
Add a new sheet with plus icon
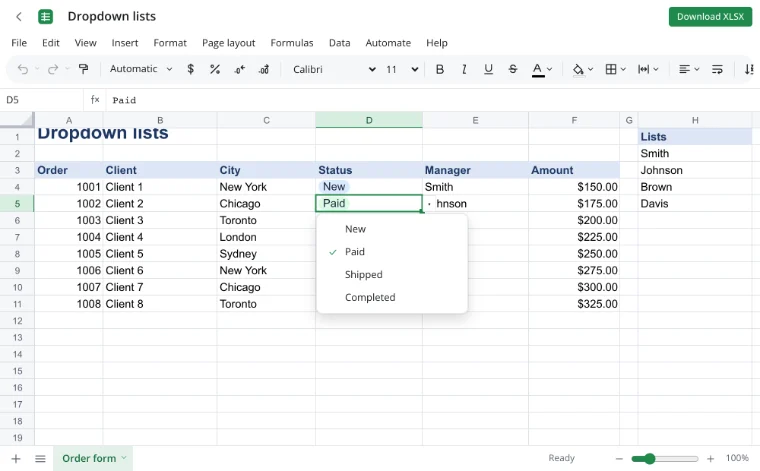[16, 458]
